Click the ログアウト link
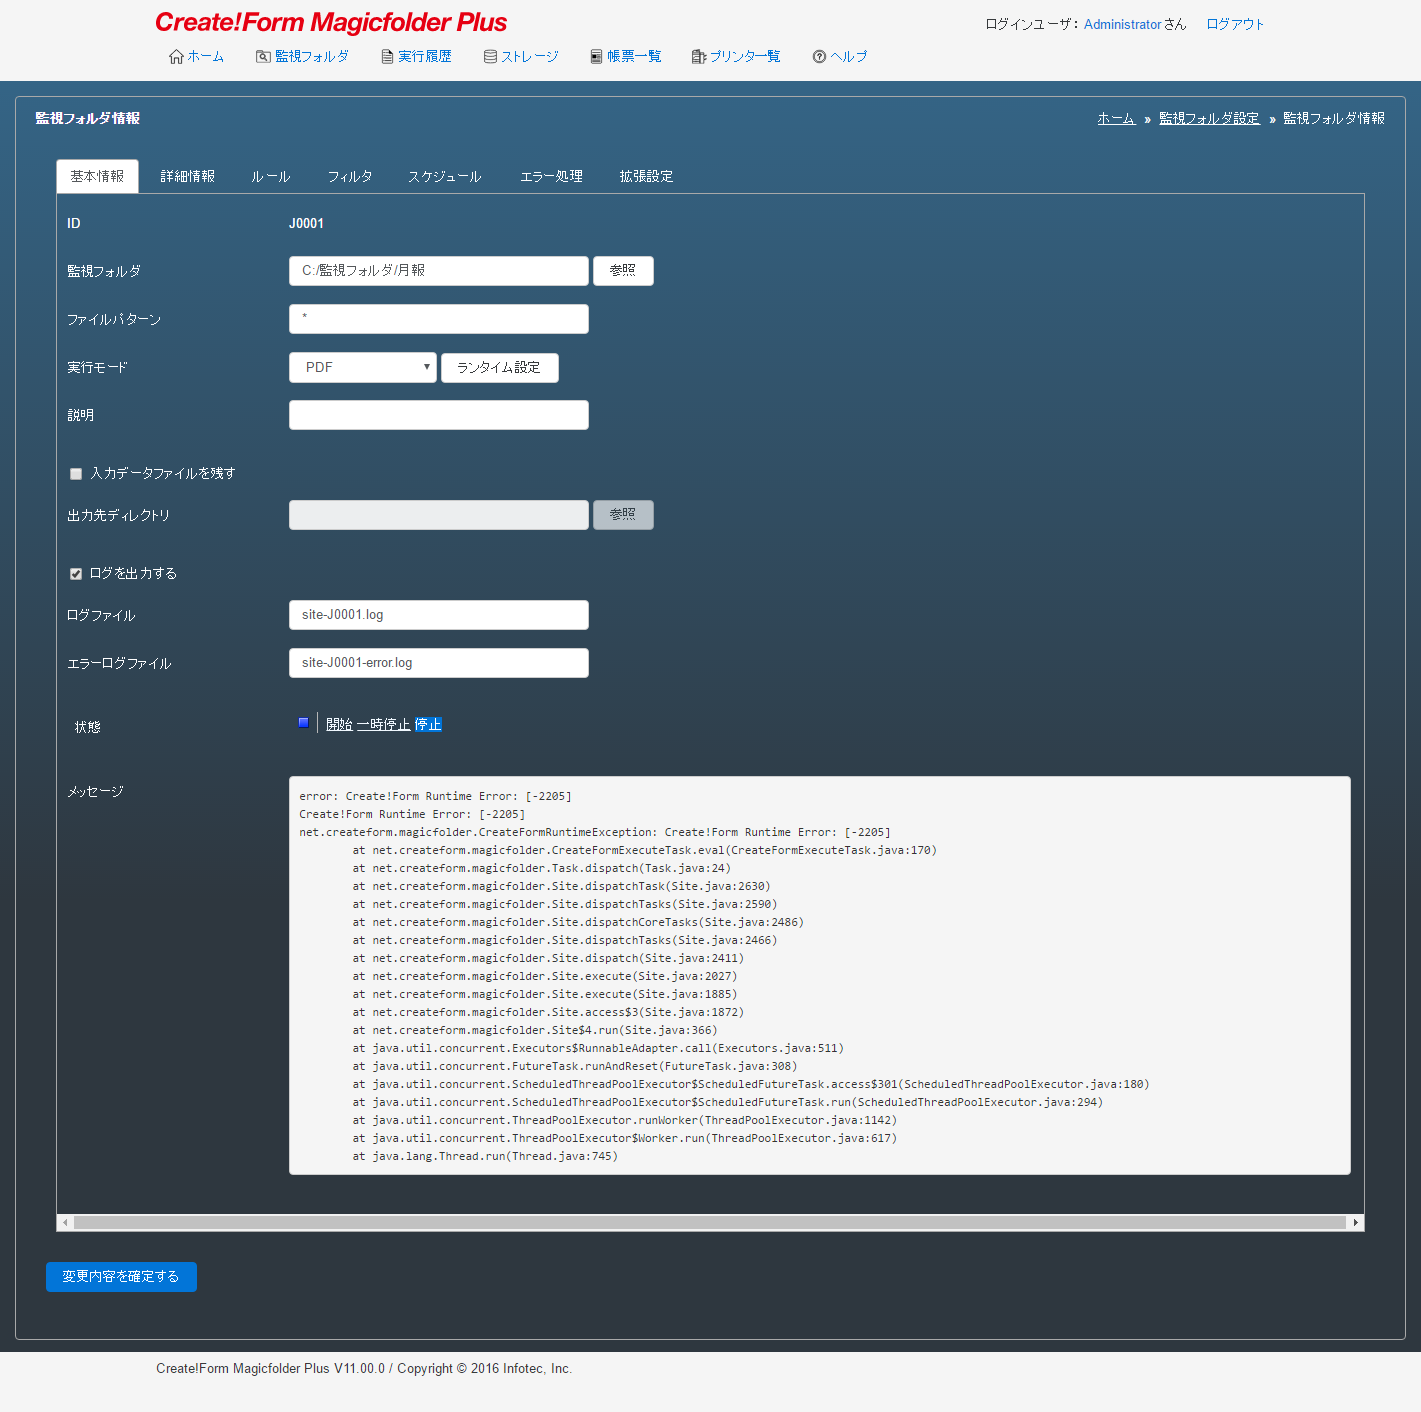 click(x=1235, y=24)
